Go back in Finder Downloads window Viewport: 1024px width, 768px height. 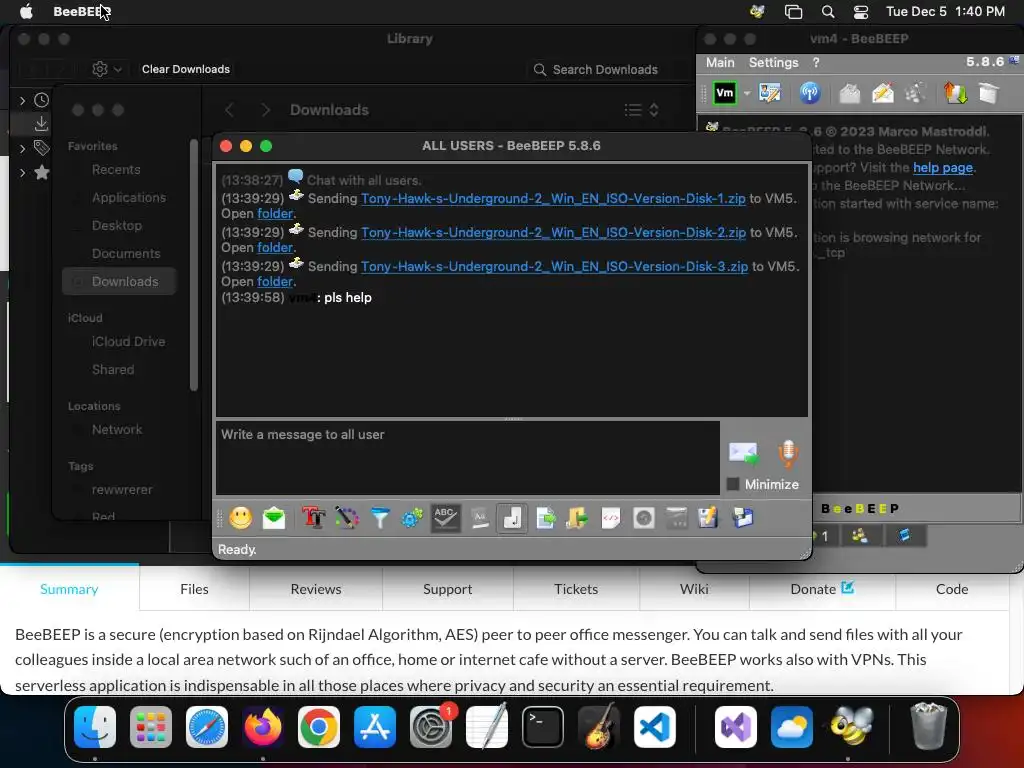(x=229, y=110)
